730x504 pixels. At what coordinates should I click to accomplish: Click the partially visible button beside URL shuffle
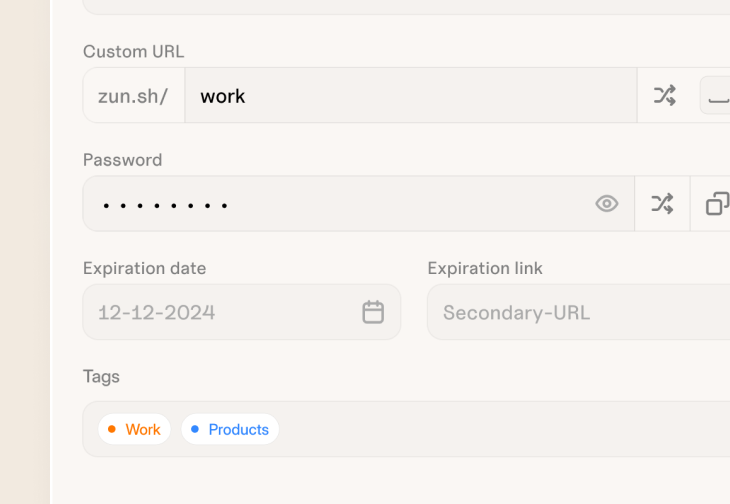(716, 96)
